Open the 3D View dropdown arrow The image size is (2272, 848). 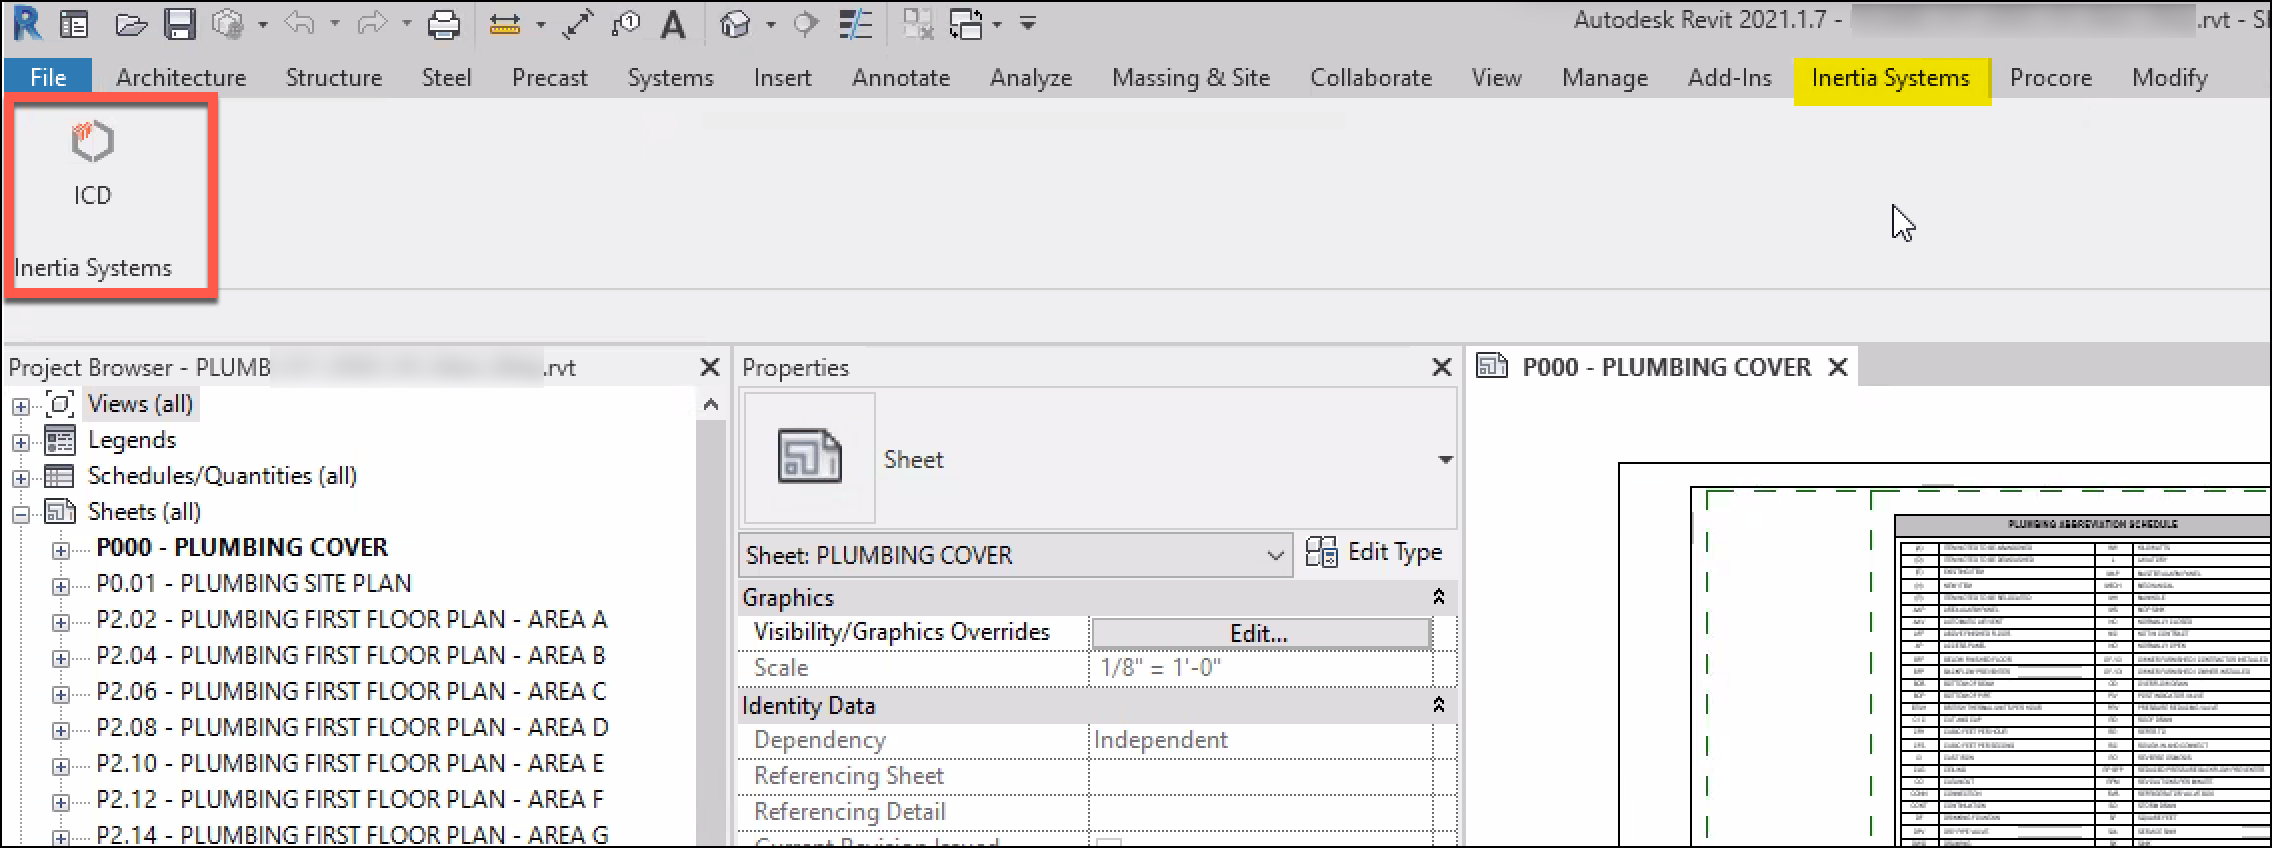coord(771,25)
